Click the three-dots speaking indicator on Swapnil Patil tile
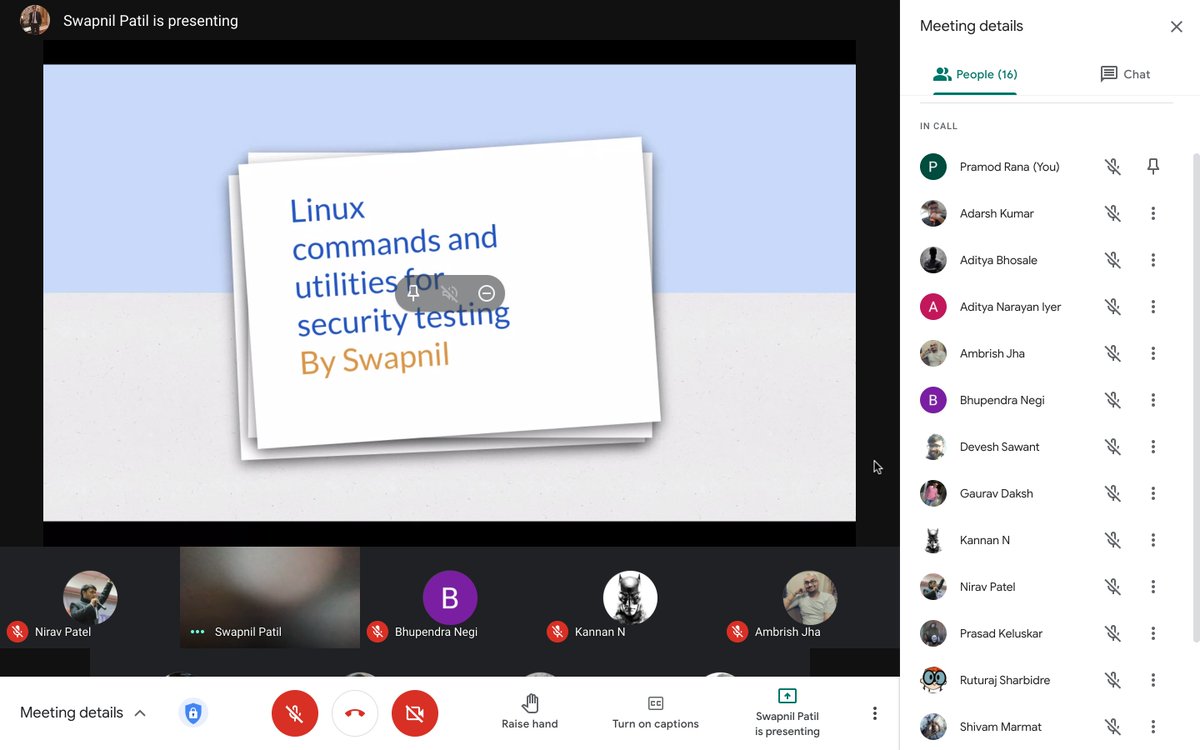 pos(197,632)
